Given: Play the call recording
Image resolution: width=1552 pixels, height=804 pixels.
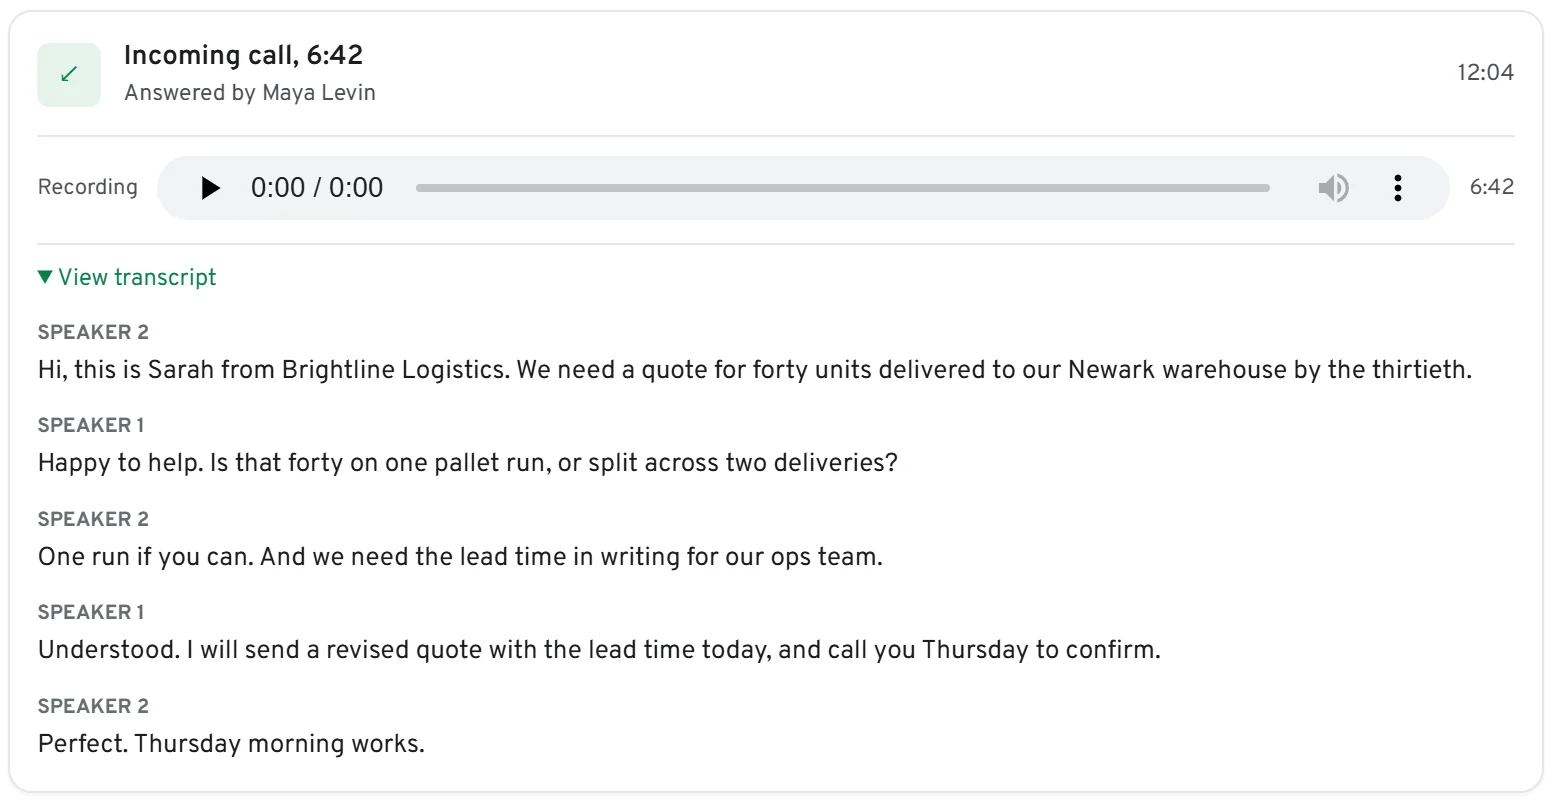Looking at the screenshot, I should (210, 188).
